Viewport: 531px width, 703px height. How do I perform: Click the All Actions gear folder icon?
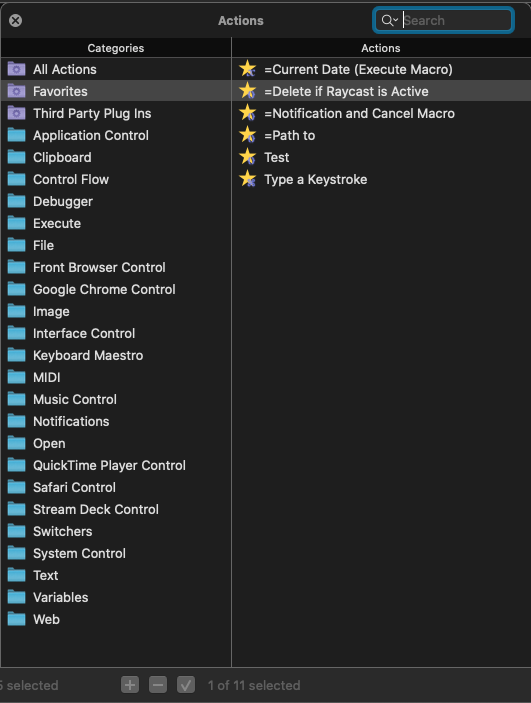click(17, 69)
